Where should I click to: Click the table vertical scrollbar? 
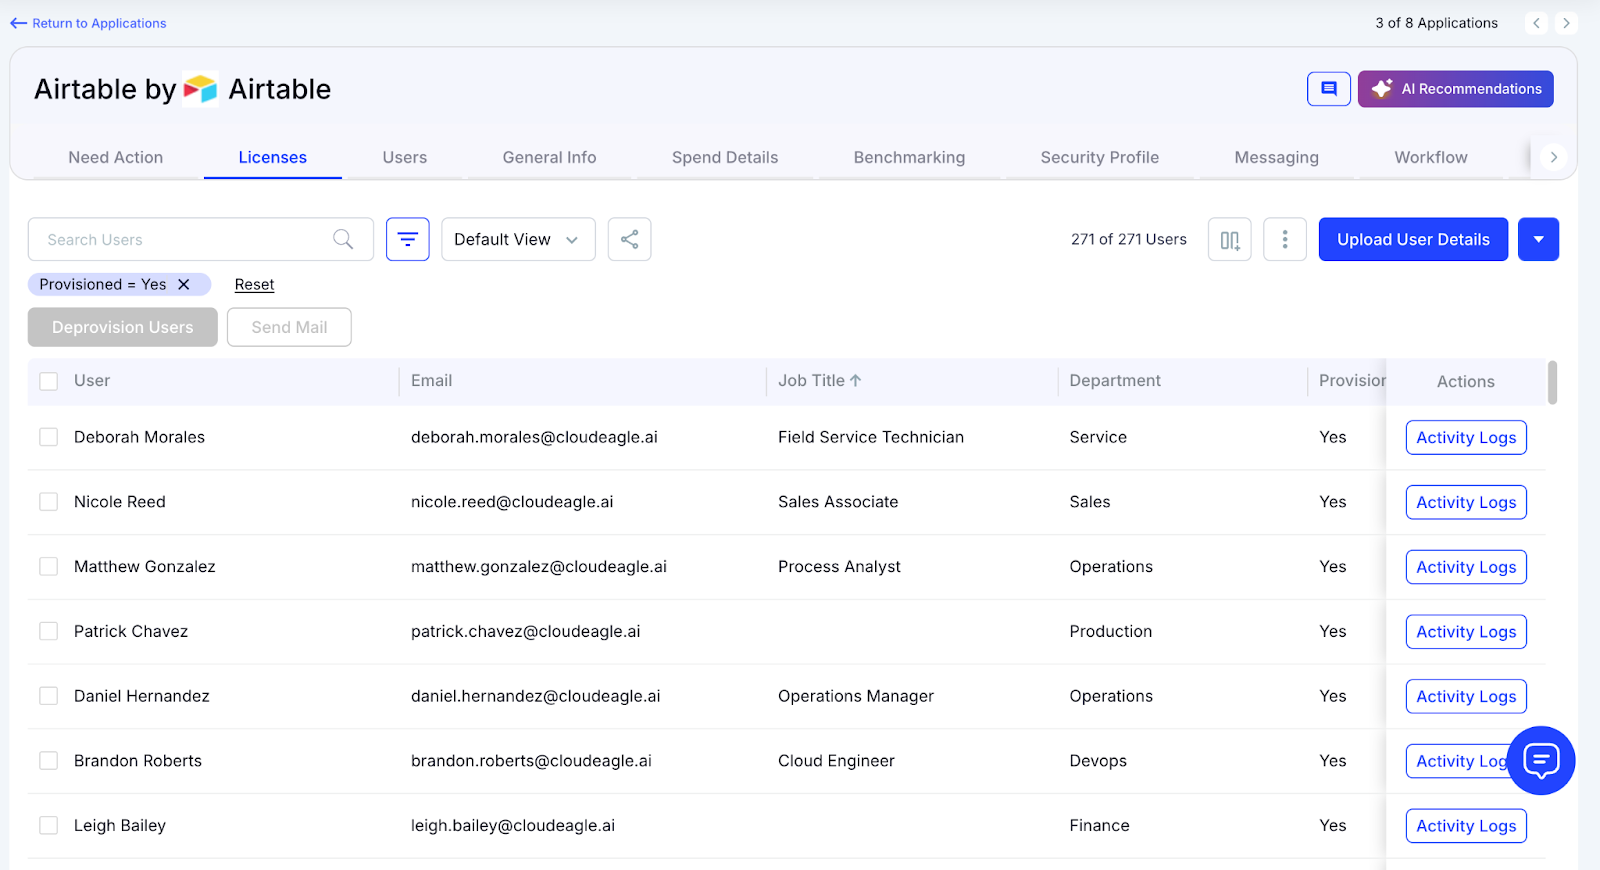coord(1552,382)
